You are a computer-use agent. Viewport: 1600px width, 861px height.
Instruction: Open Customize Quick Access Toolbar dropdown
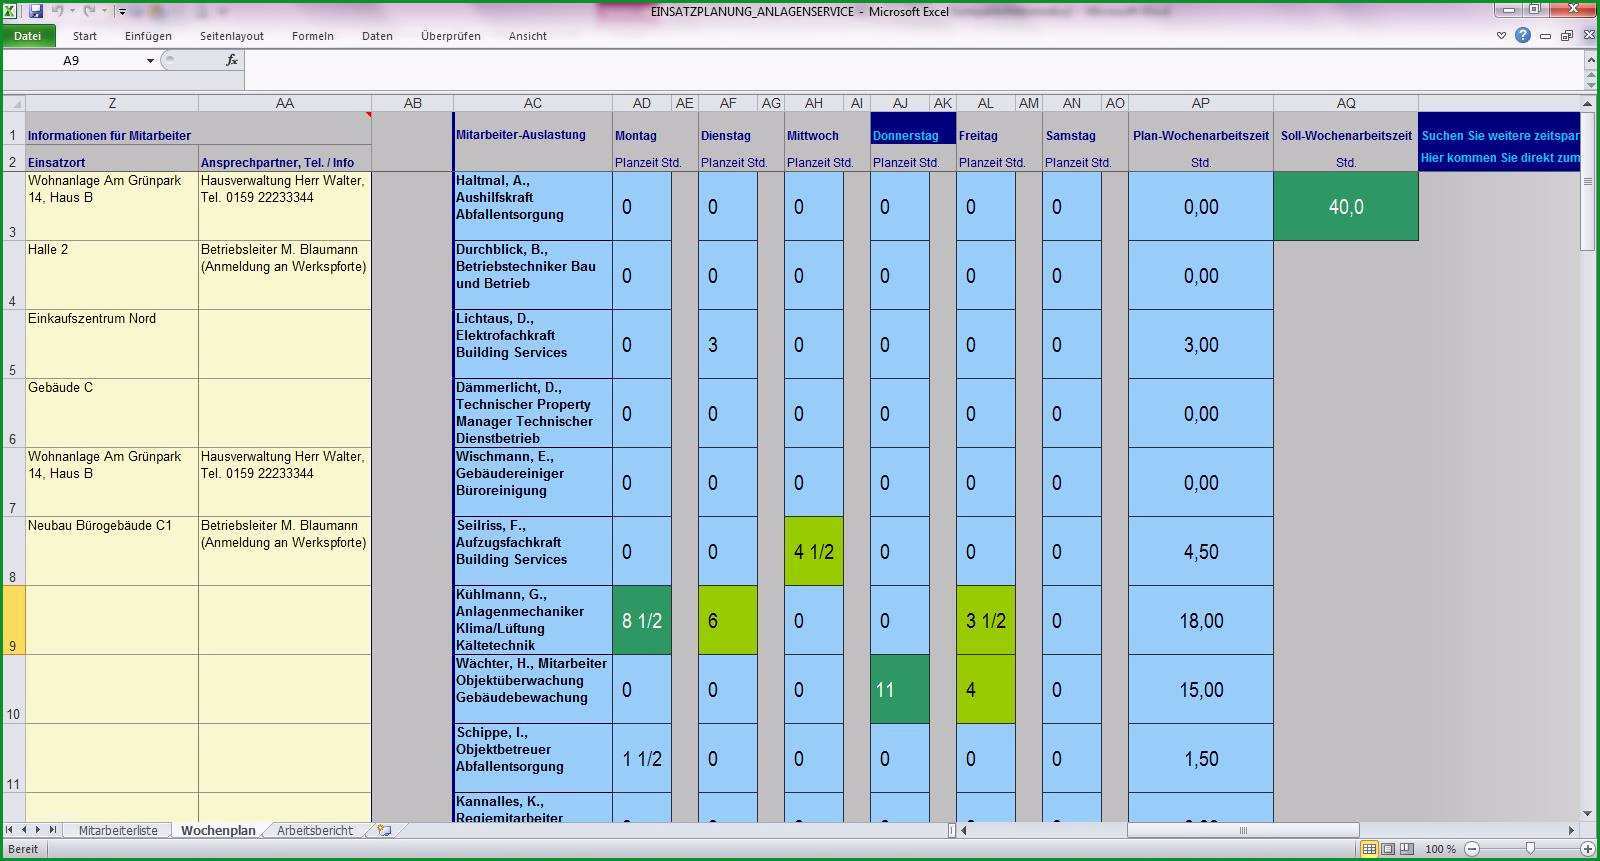[x=121, y=12]
